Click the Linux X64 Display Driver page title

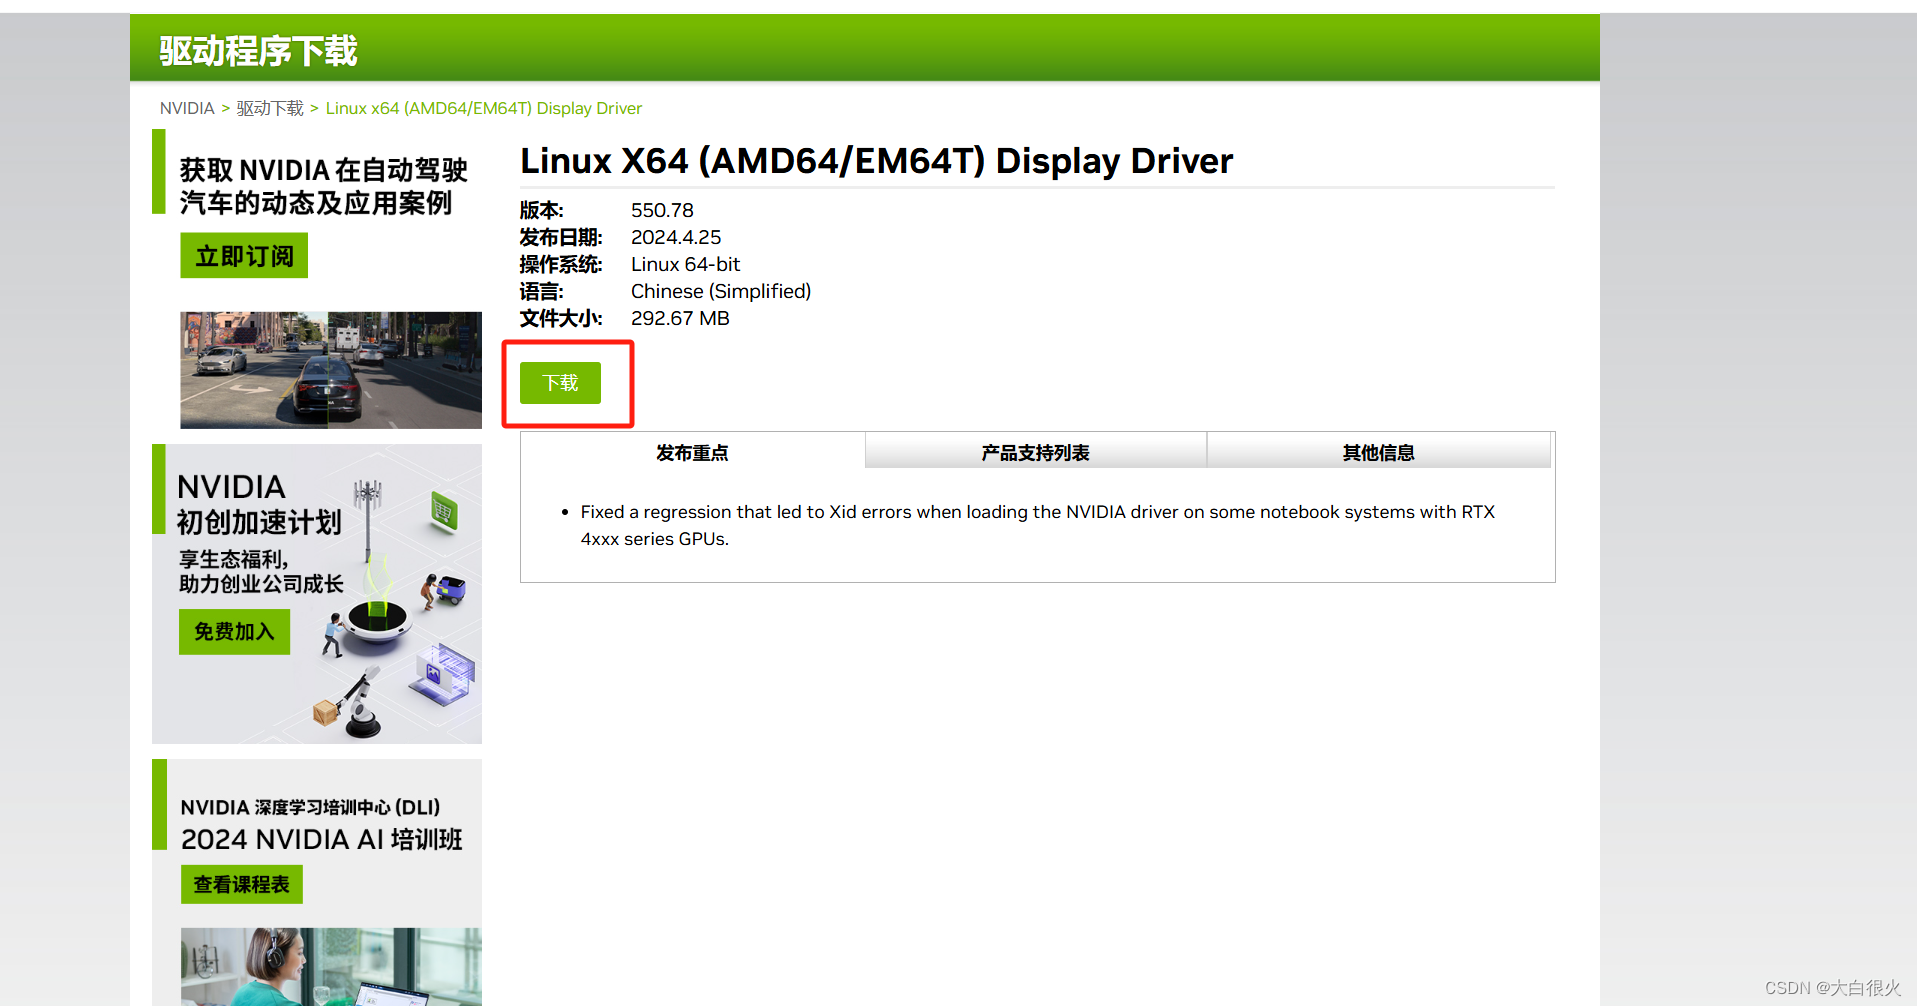(877, 161)
